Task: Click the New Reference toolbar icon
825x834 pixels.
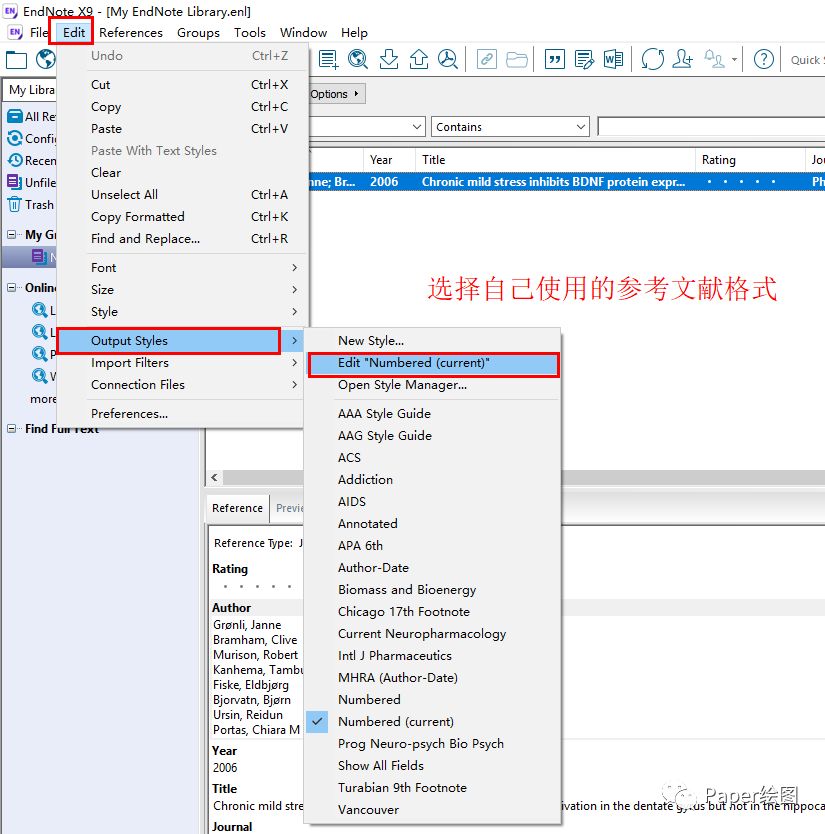Action: pos(328,59)
